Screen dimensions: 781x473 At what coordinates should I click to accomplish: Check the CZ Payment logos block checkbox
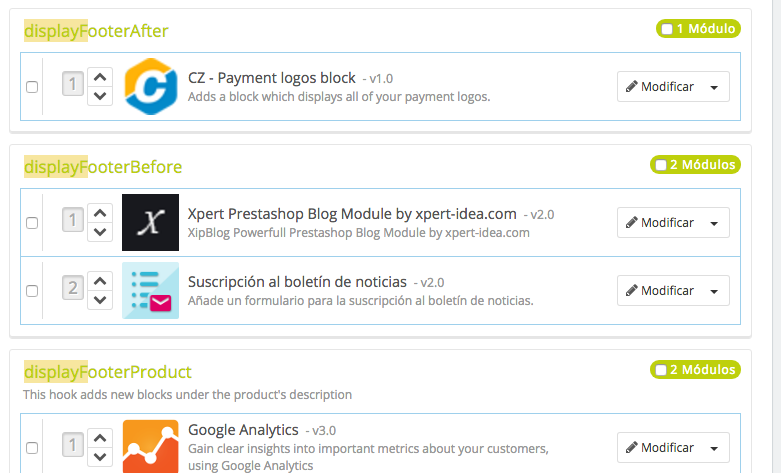[32, 87]
